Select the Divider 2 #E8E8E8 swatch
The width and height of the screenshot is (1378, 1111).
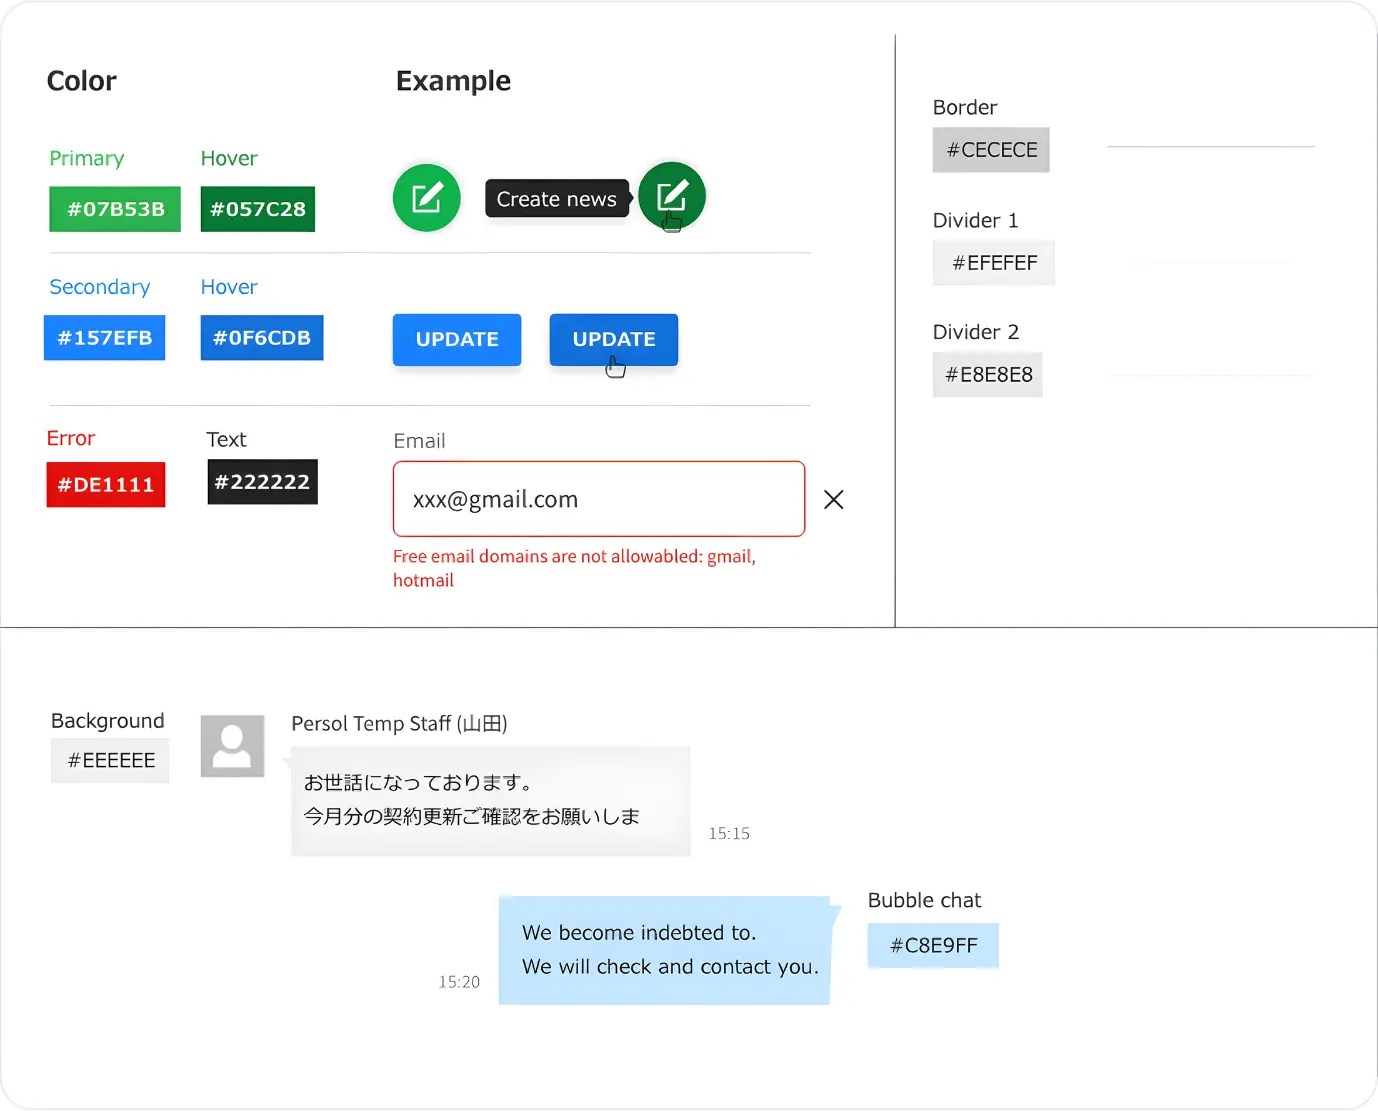pyautogui.click(x=988, y=375)
